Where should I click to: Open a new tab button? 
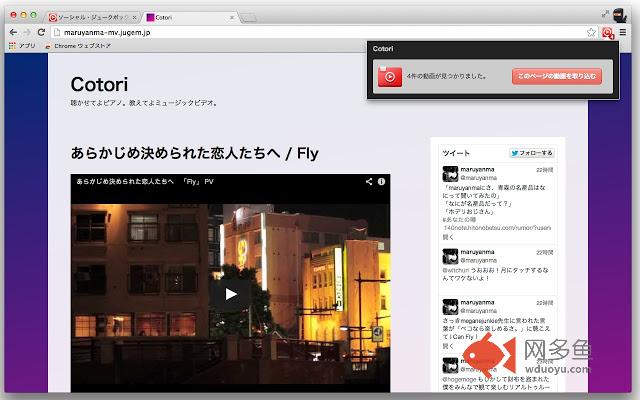pos(248,18)
